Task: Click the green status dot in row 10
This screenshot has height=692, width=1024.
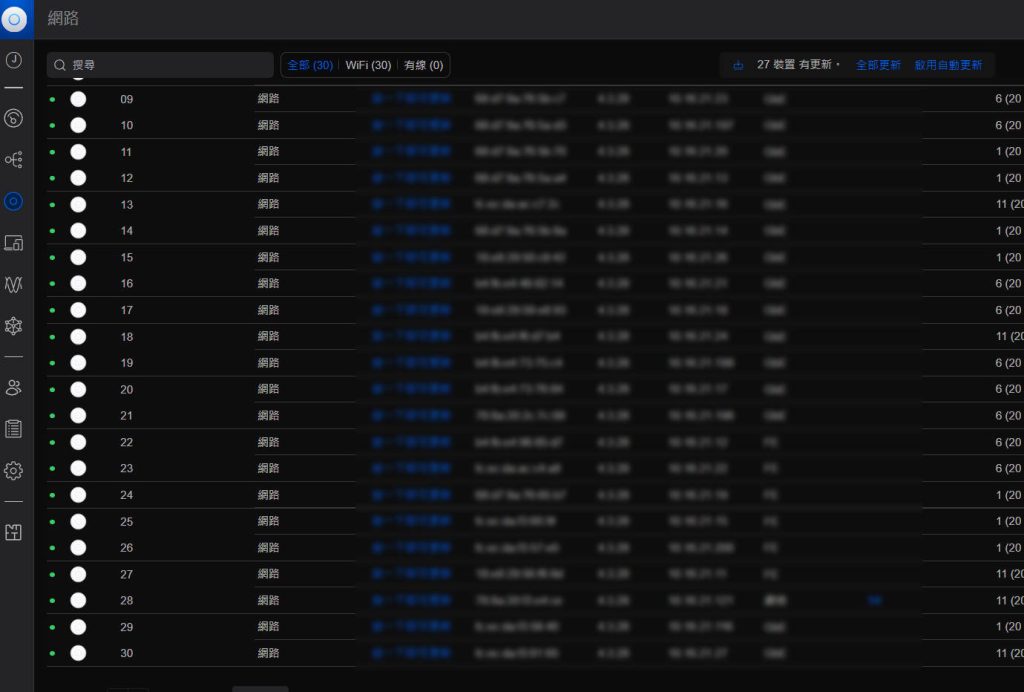Action: [x=52, y=125]
